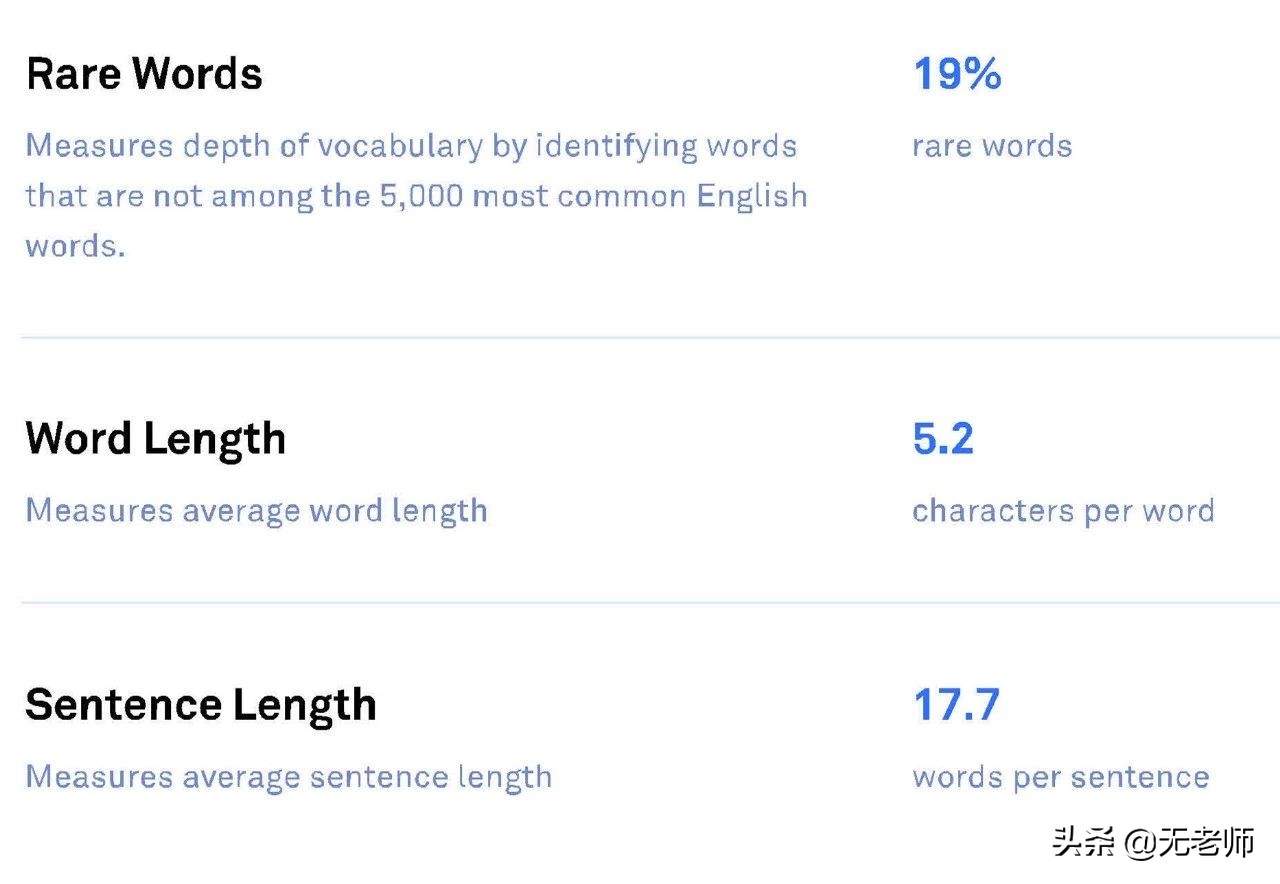
Task: Click the "characters per word" caption
Action: pos(1063,510)
